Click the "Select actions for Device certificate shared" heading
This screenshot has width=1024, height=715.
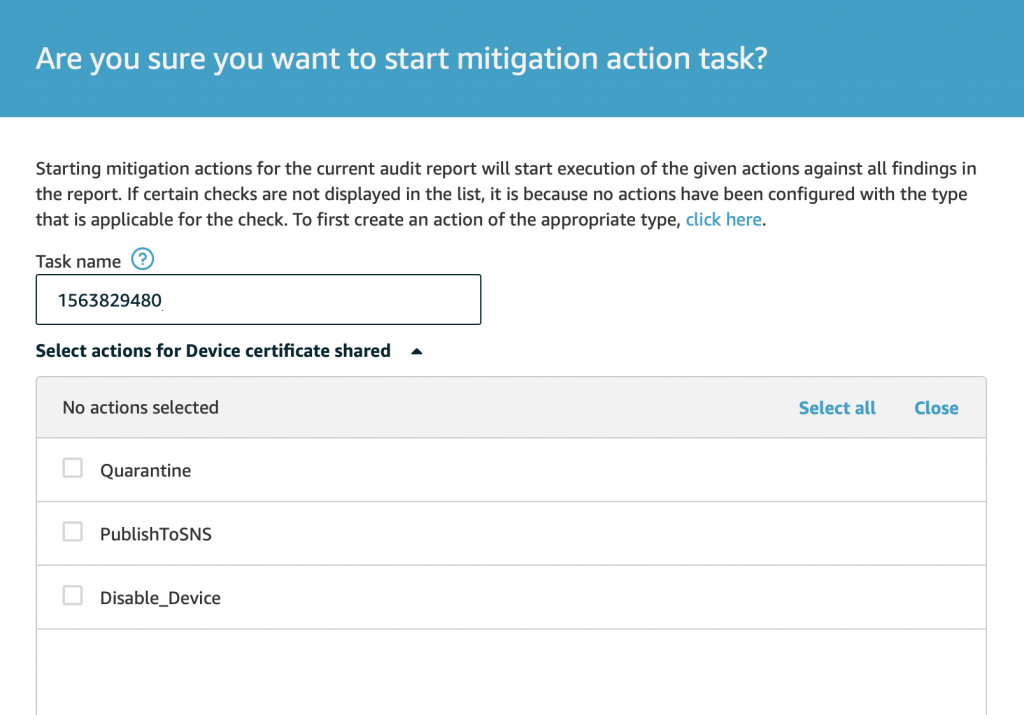pyautogui.click(x=213, y=351)
